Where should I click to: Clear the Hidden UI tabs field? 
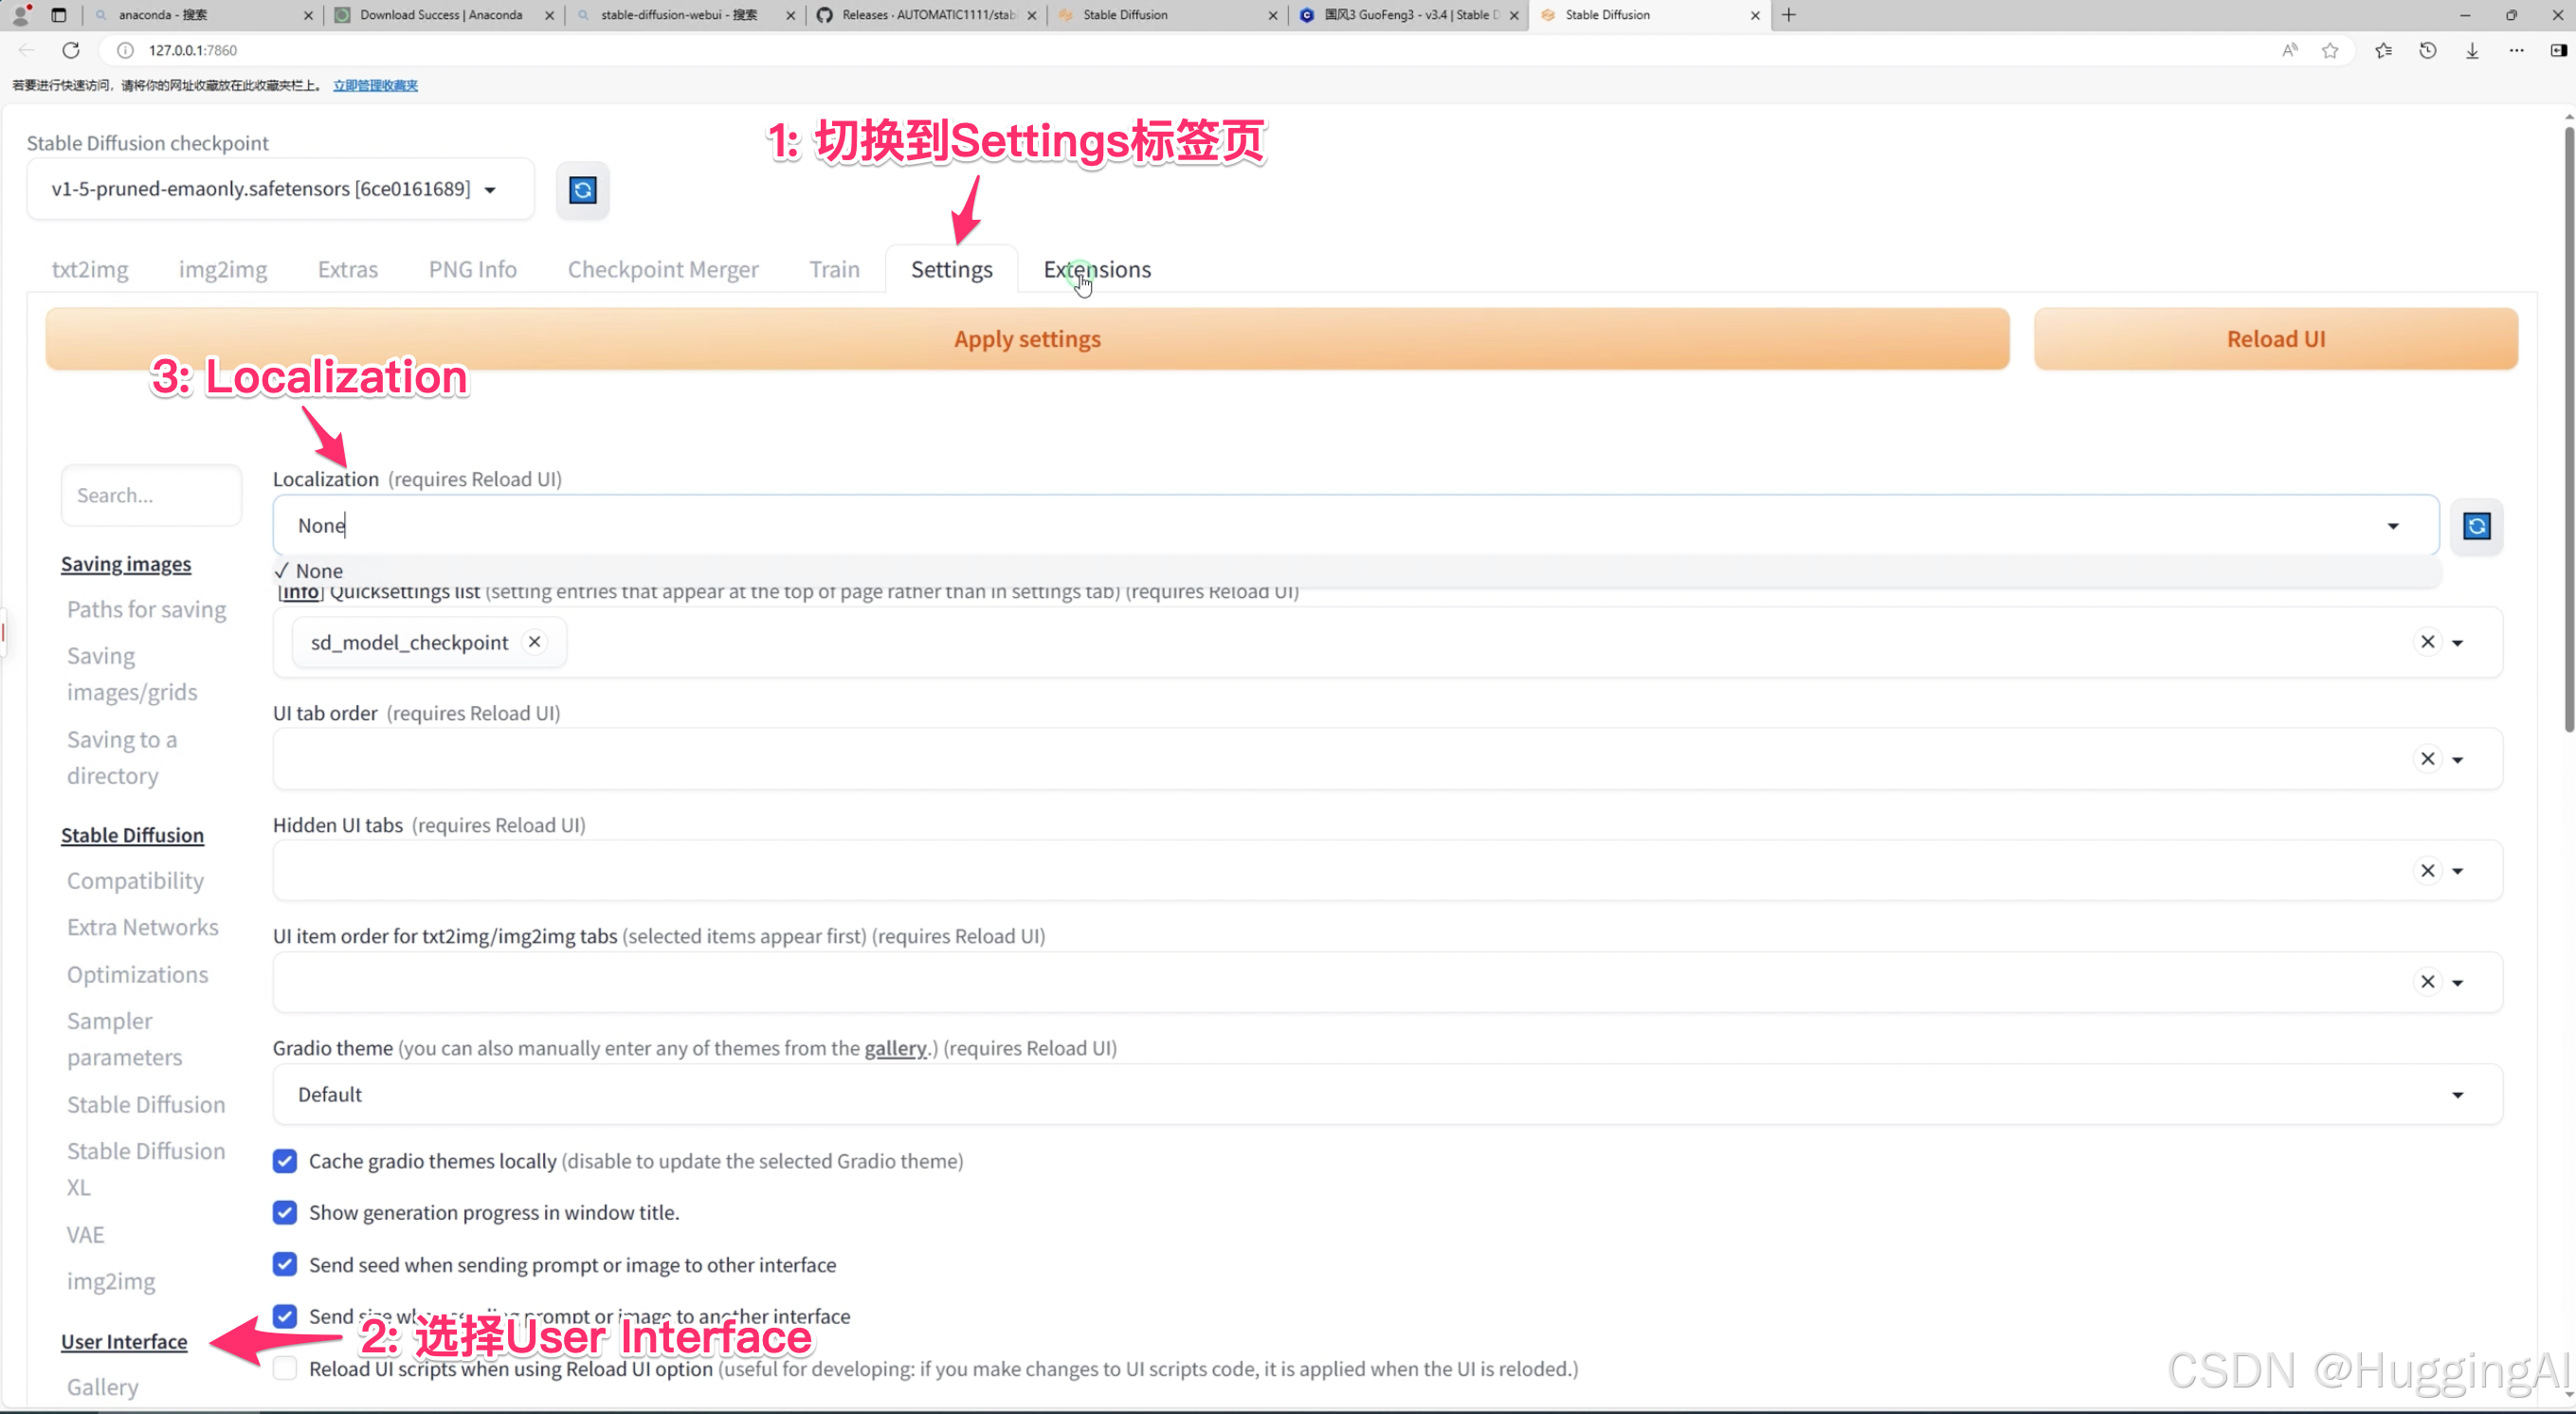tap(2427, 870)
